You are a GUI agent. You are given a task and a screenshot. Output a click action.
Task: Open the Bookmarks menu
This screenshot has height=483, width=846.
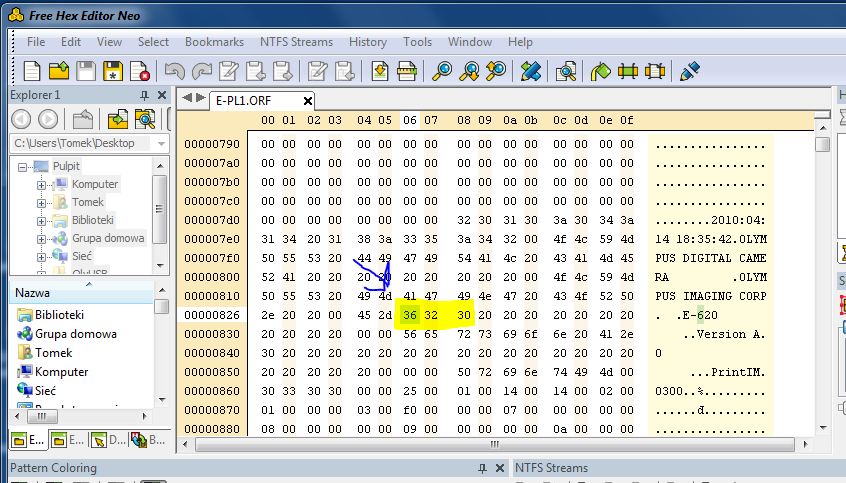tap(214, 42)
